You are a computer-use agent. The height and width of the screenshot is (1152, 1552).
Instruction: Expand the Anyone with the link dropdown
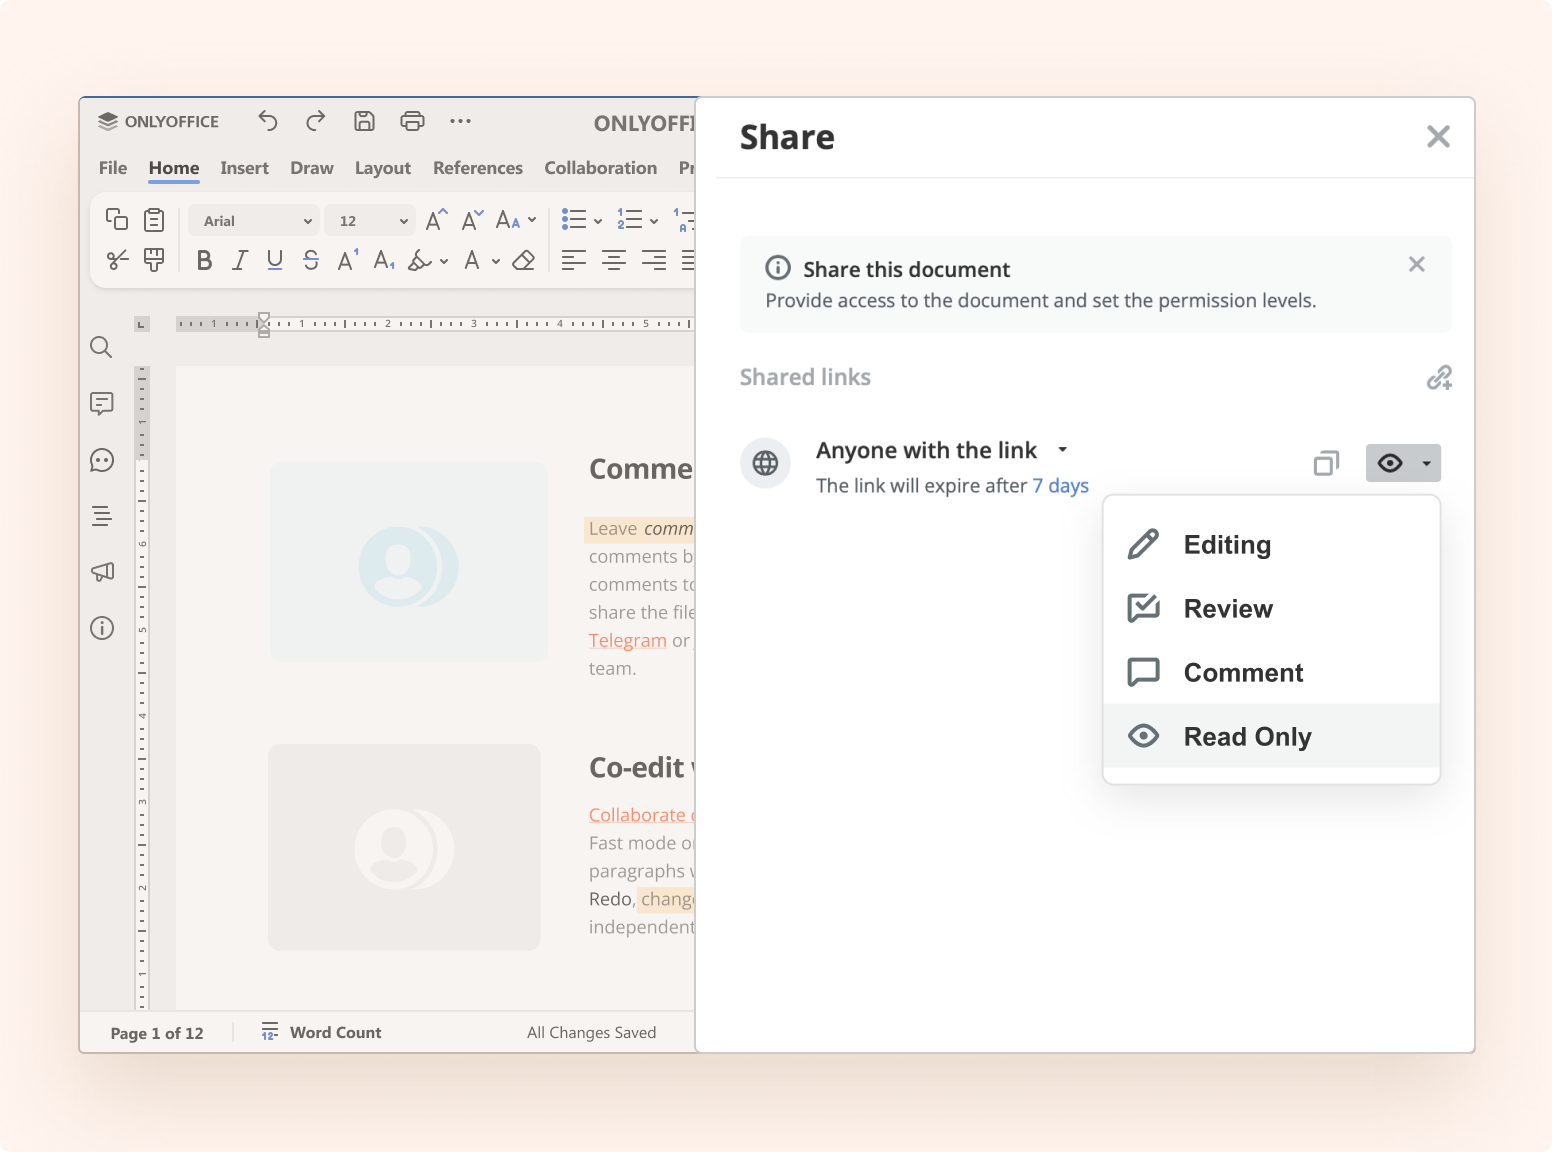1062,450
